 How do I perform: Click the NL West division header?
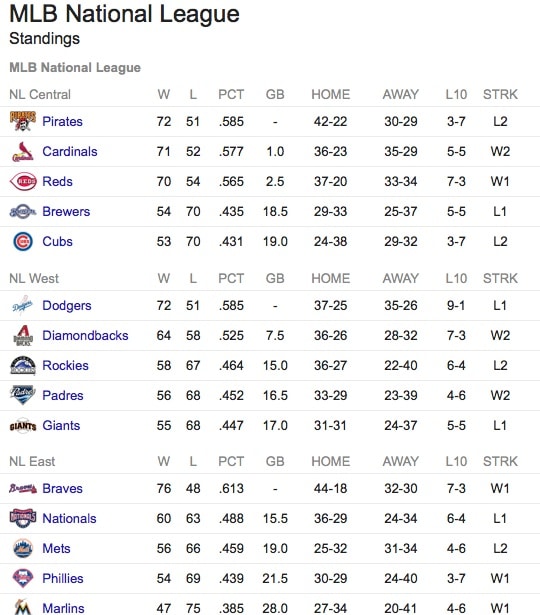(x=34, y=278)
